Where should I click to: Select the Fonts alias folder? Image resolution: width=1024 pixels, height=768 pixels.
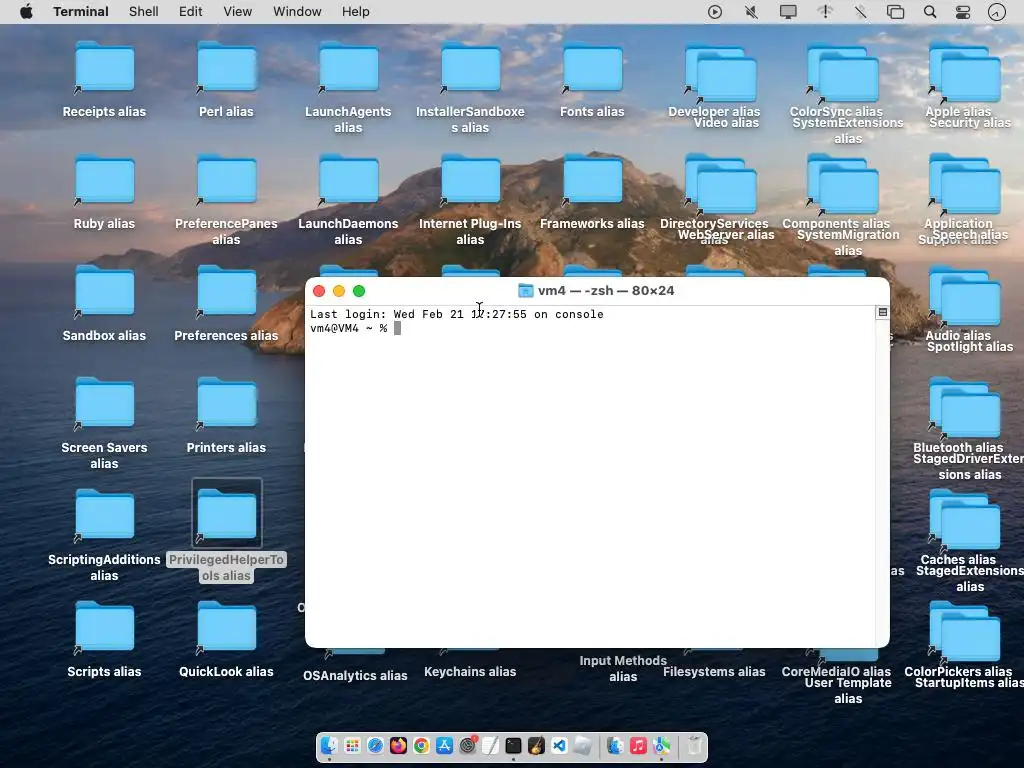(593, 69)
